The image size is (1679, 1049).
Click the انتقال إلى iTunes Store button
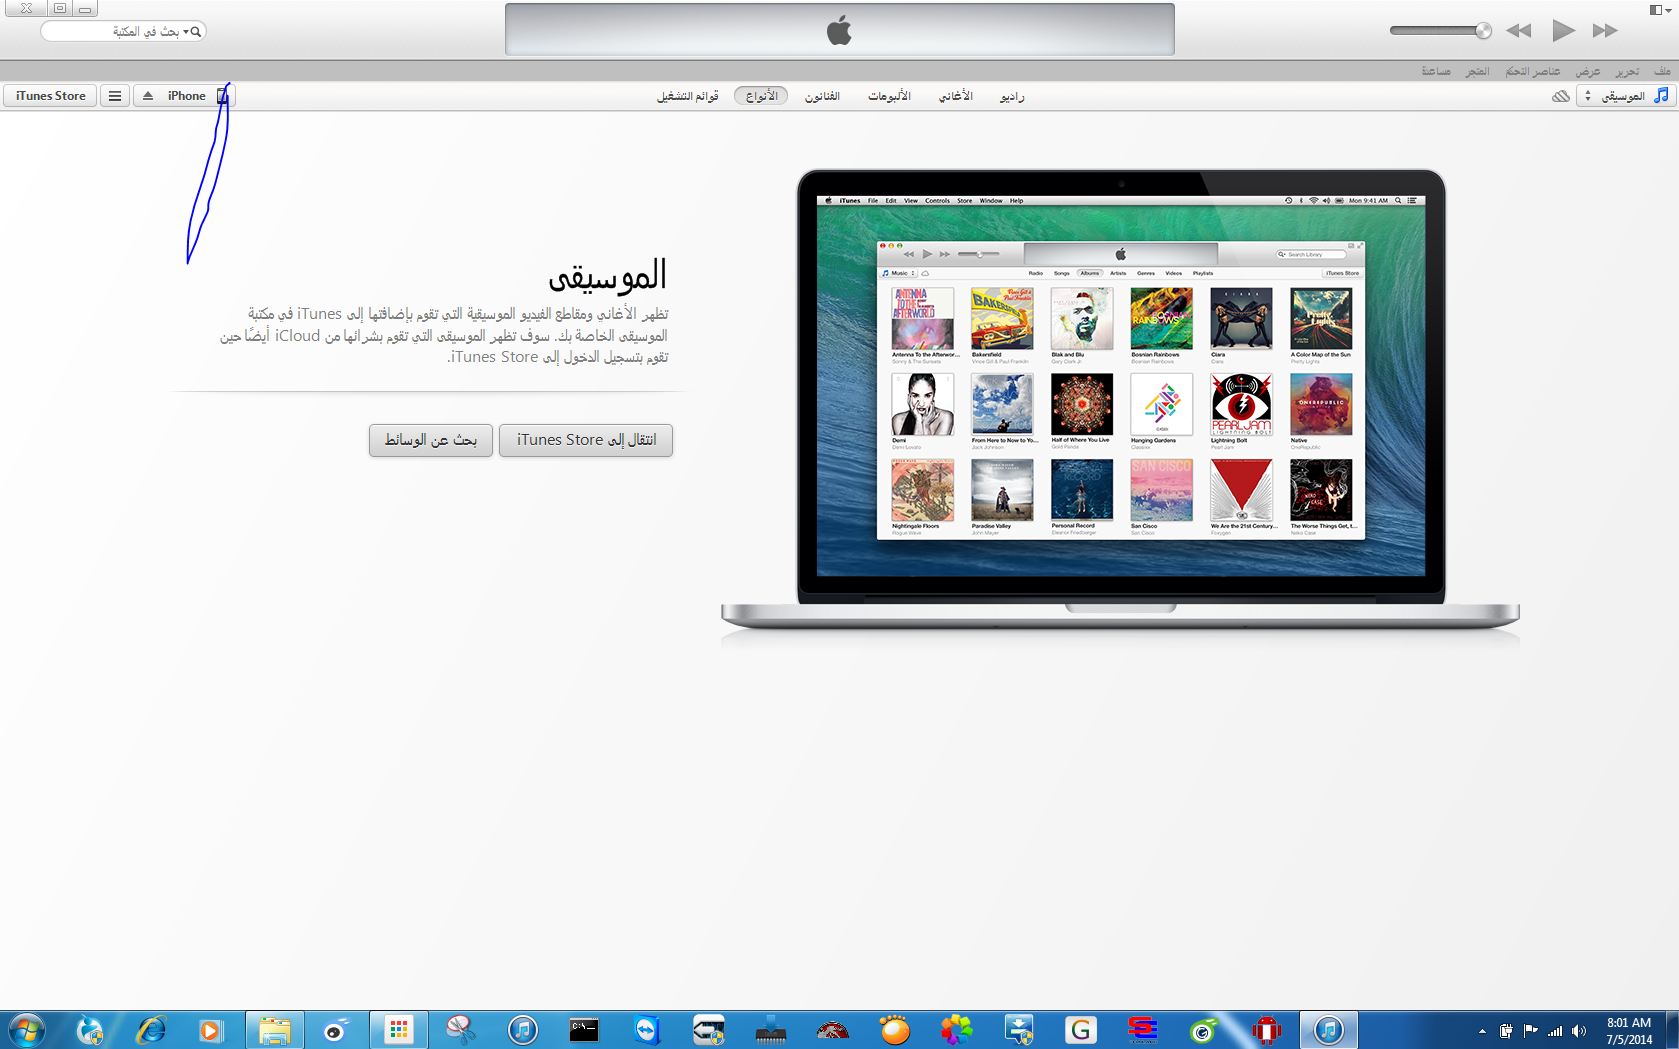[586, 440]
